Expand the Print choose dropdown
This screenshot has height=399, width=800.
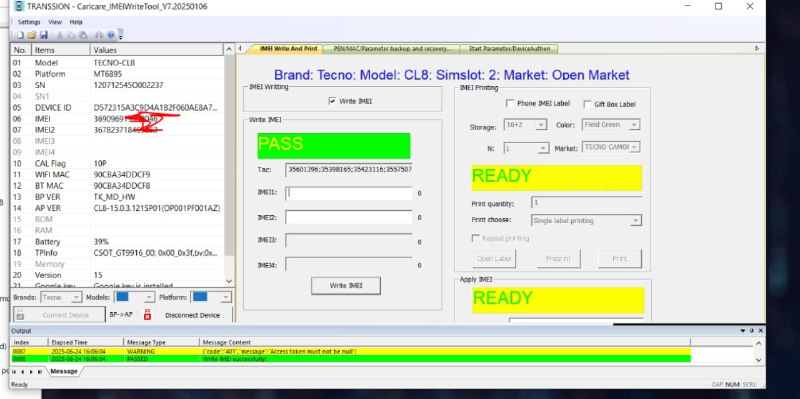click(x=586, y=220)
